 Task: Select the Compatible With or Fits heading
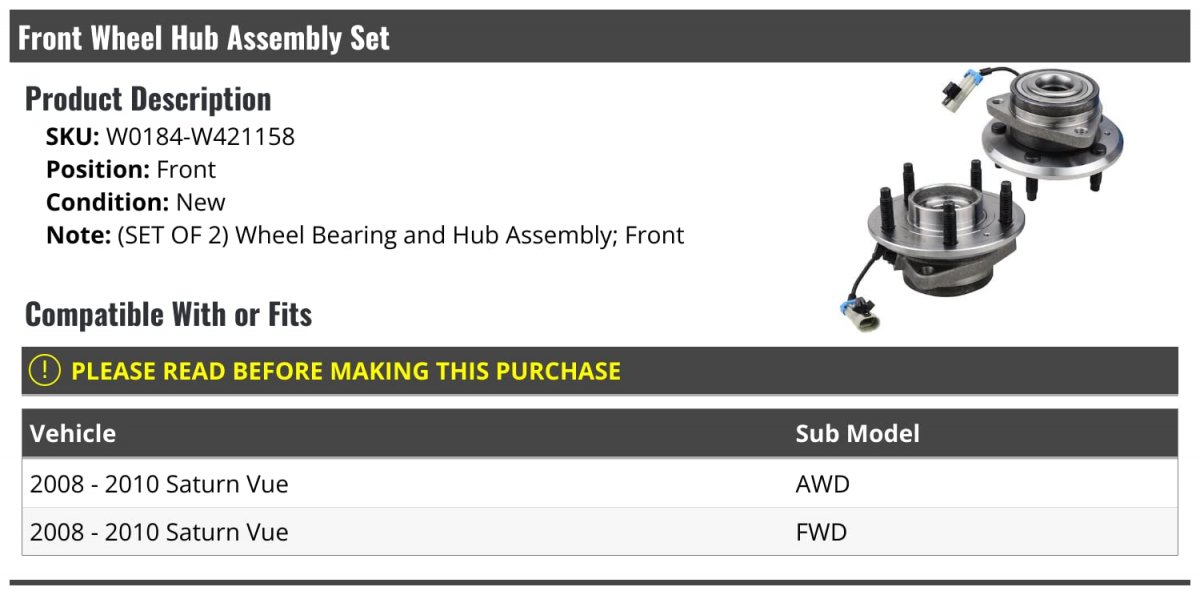(x=168, y=315)
